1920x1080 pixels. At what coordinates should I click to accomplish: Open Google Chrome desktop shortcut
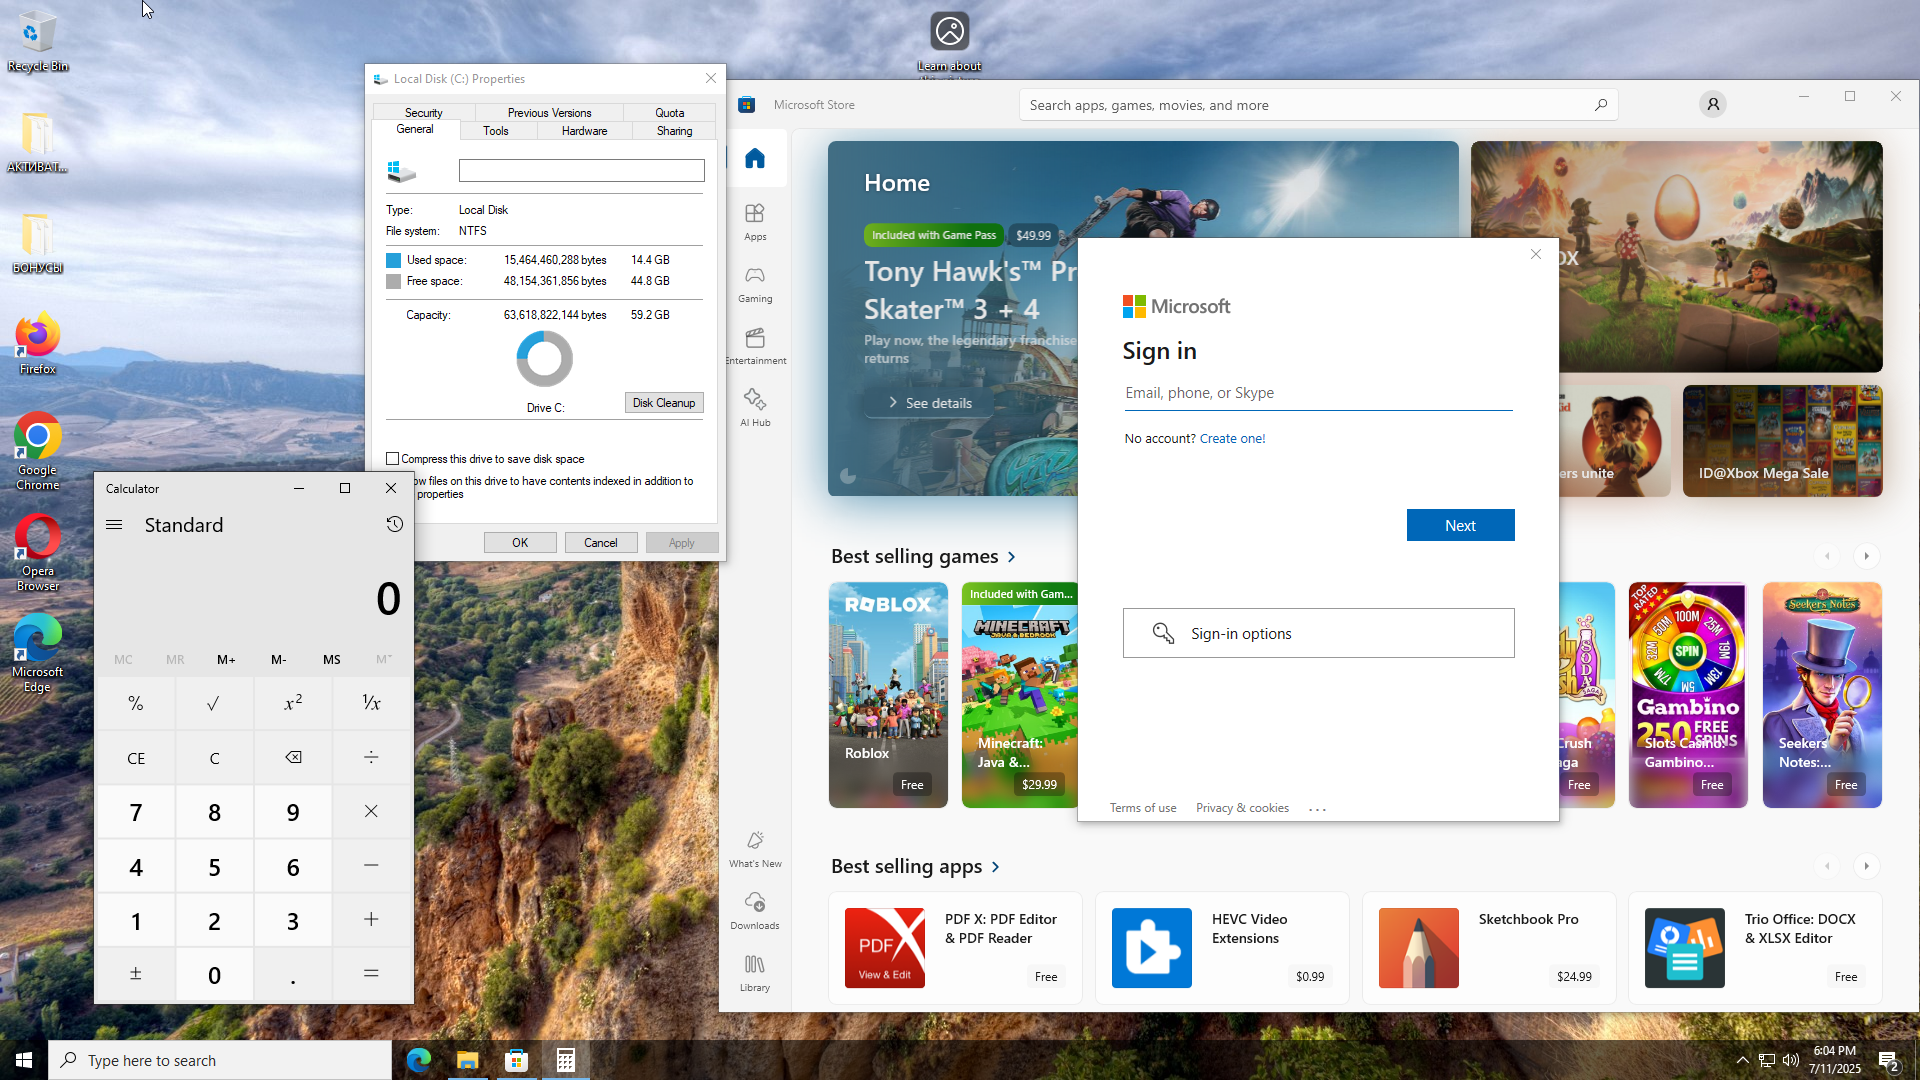click(x=38, y=452)
